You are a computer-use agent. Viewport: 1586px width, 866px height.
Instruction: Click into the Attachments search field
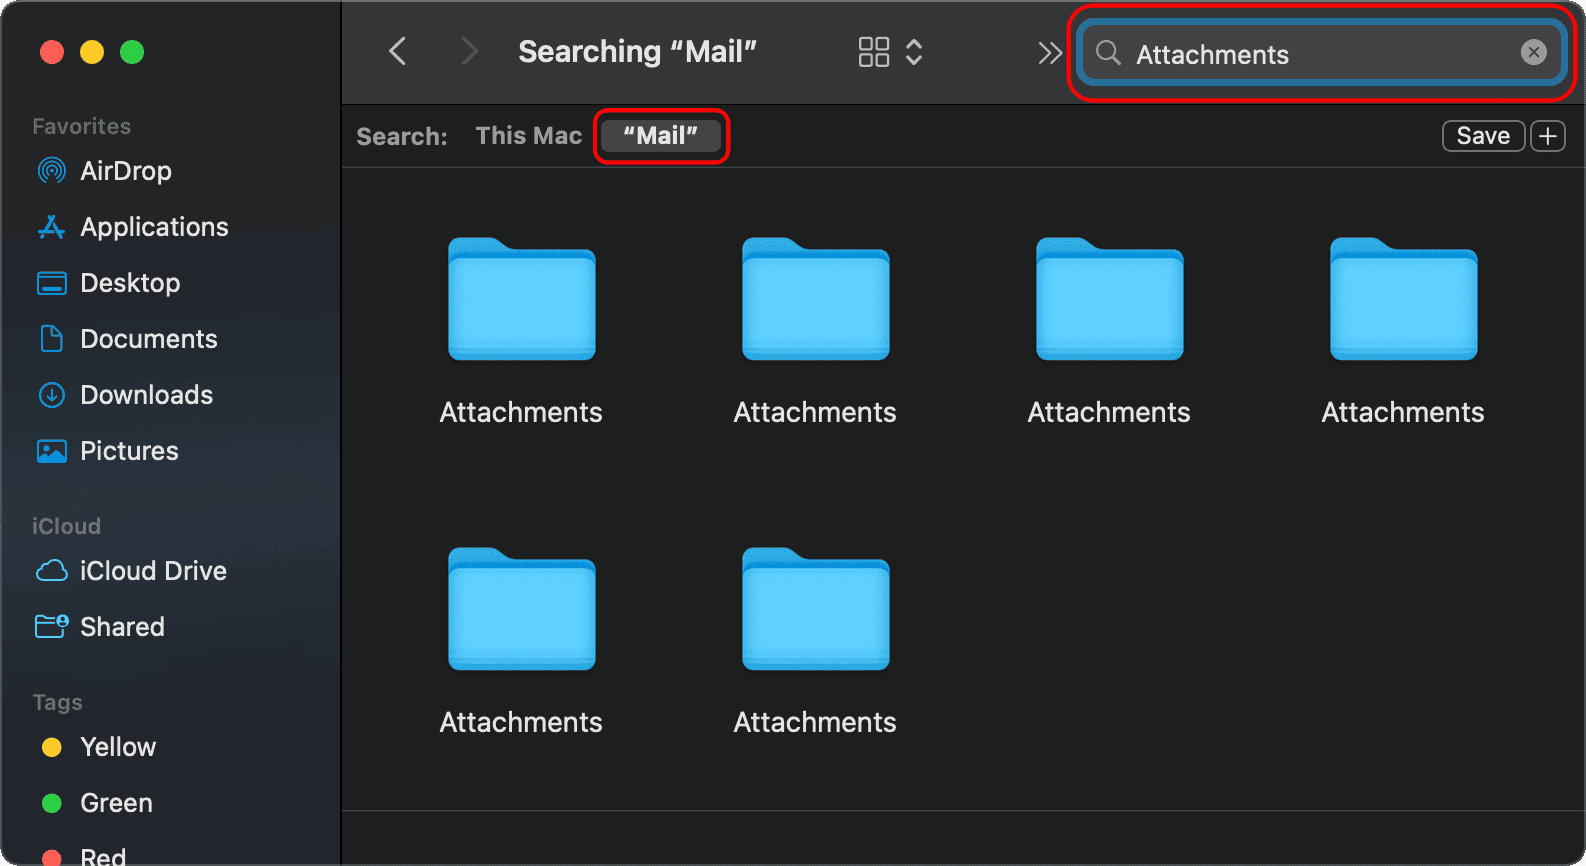click(x=1310, y=54)
